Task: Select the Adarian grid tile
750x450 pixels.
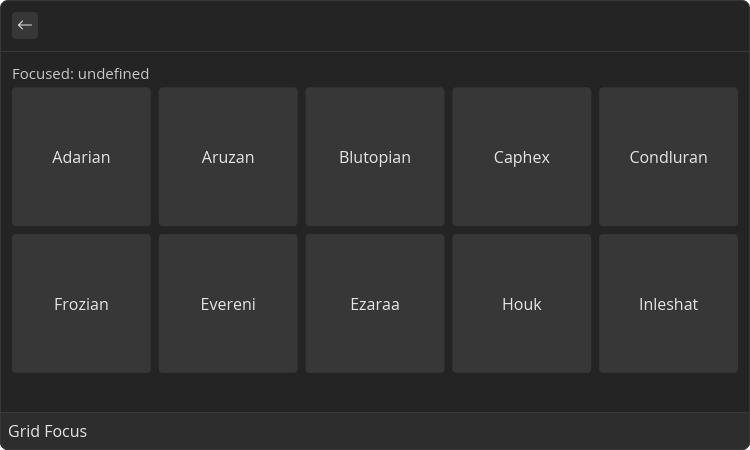Action: pos(81,156)
